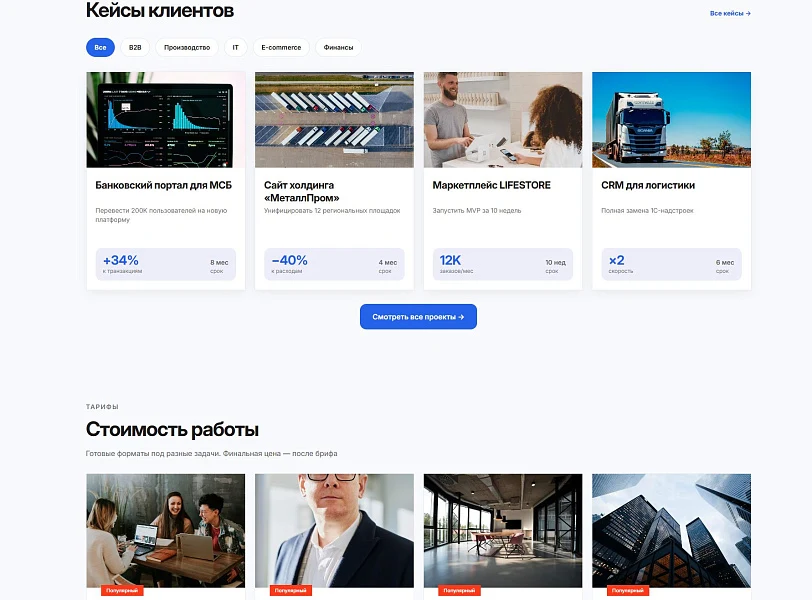Viewport: 812px width, 600px height.
Task: Click the "Стоимость работы" heading
Action: (172, 430)
